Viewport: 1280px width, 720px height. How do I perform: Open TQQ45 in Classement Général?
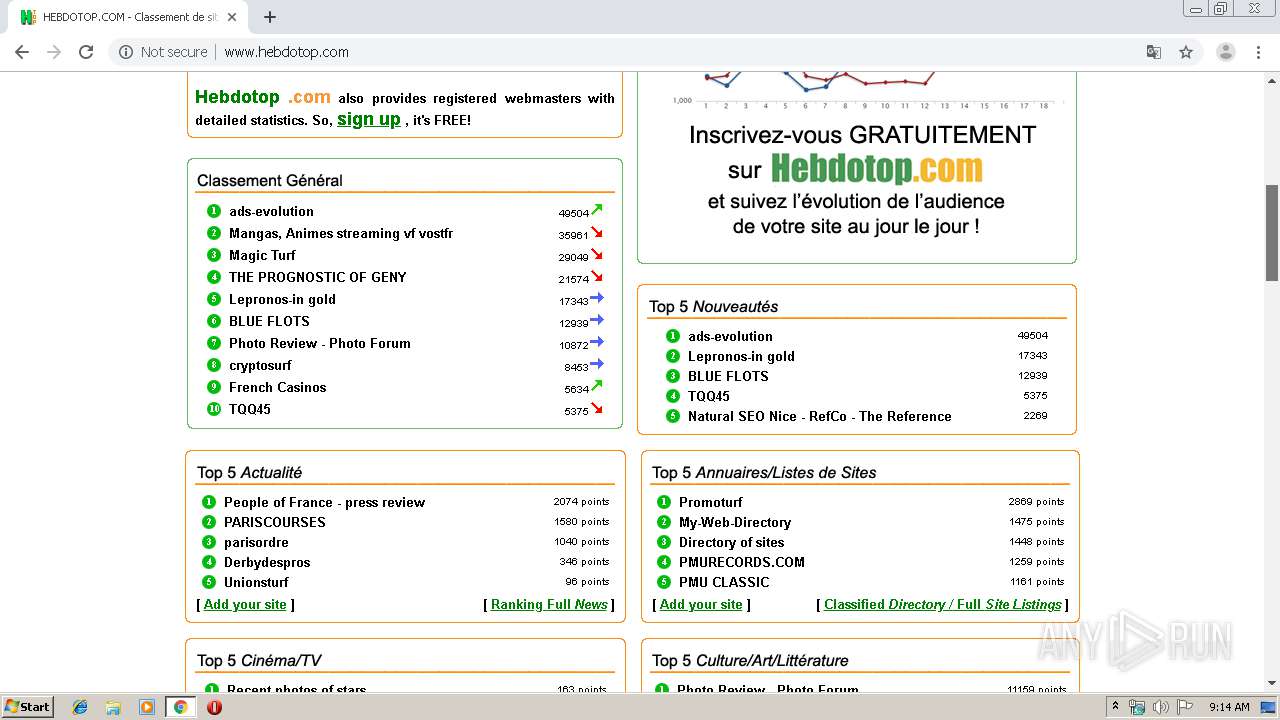pyautogui.click(x=249, y=409)
